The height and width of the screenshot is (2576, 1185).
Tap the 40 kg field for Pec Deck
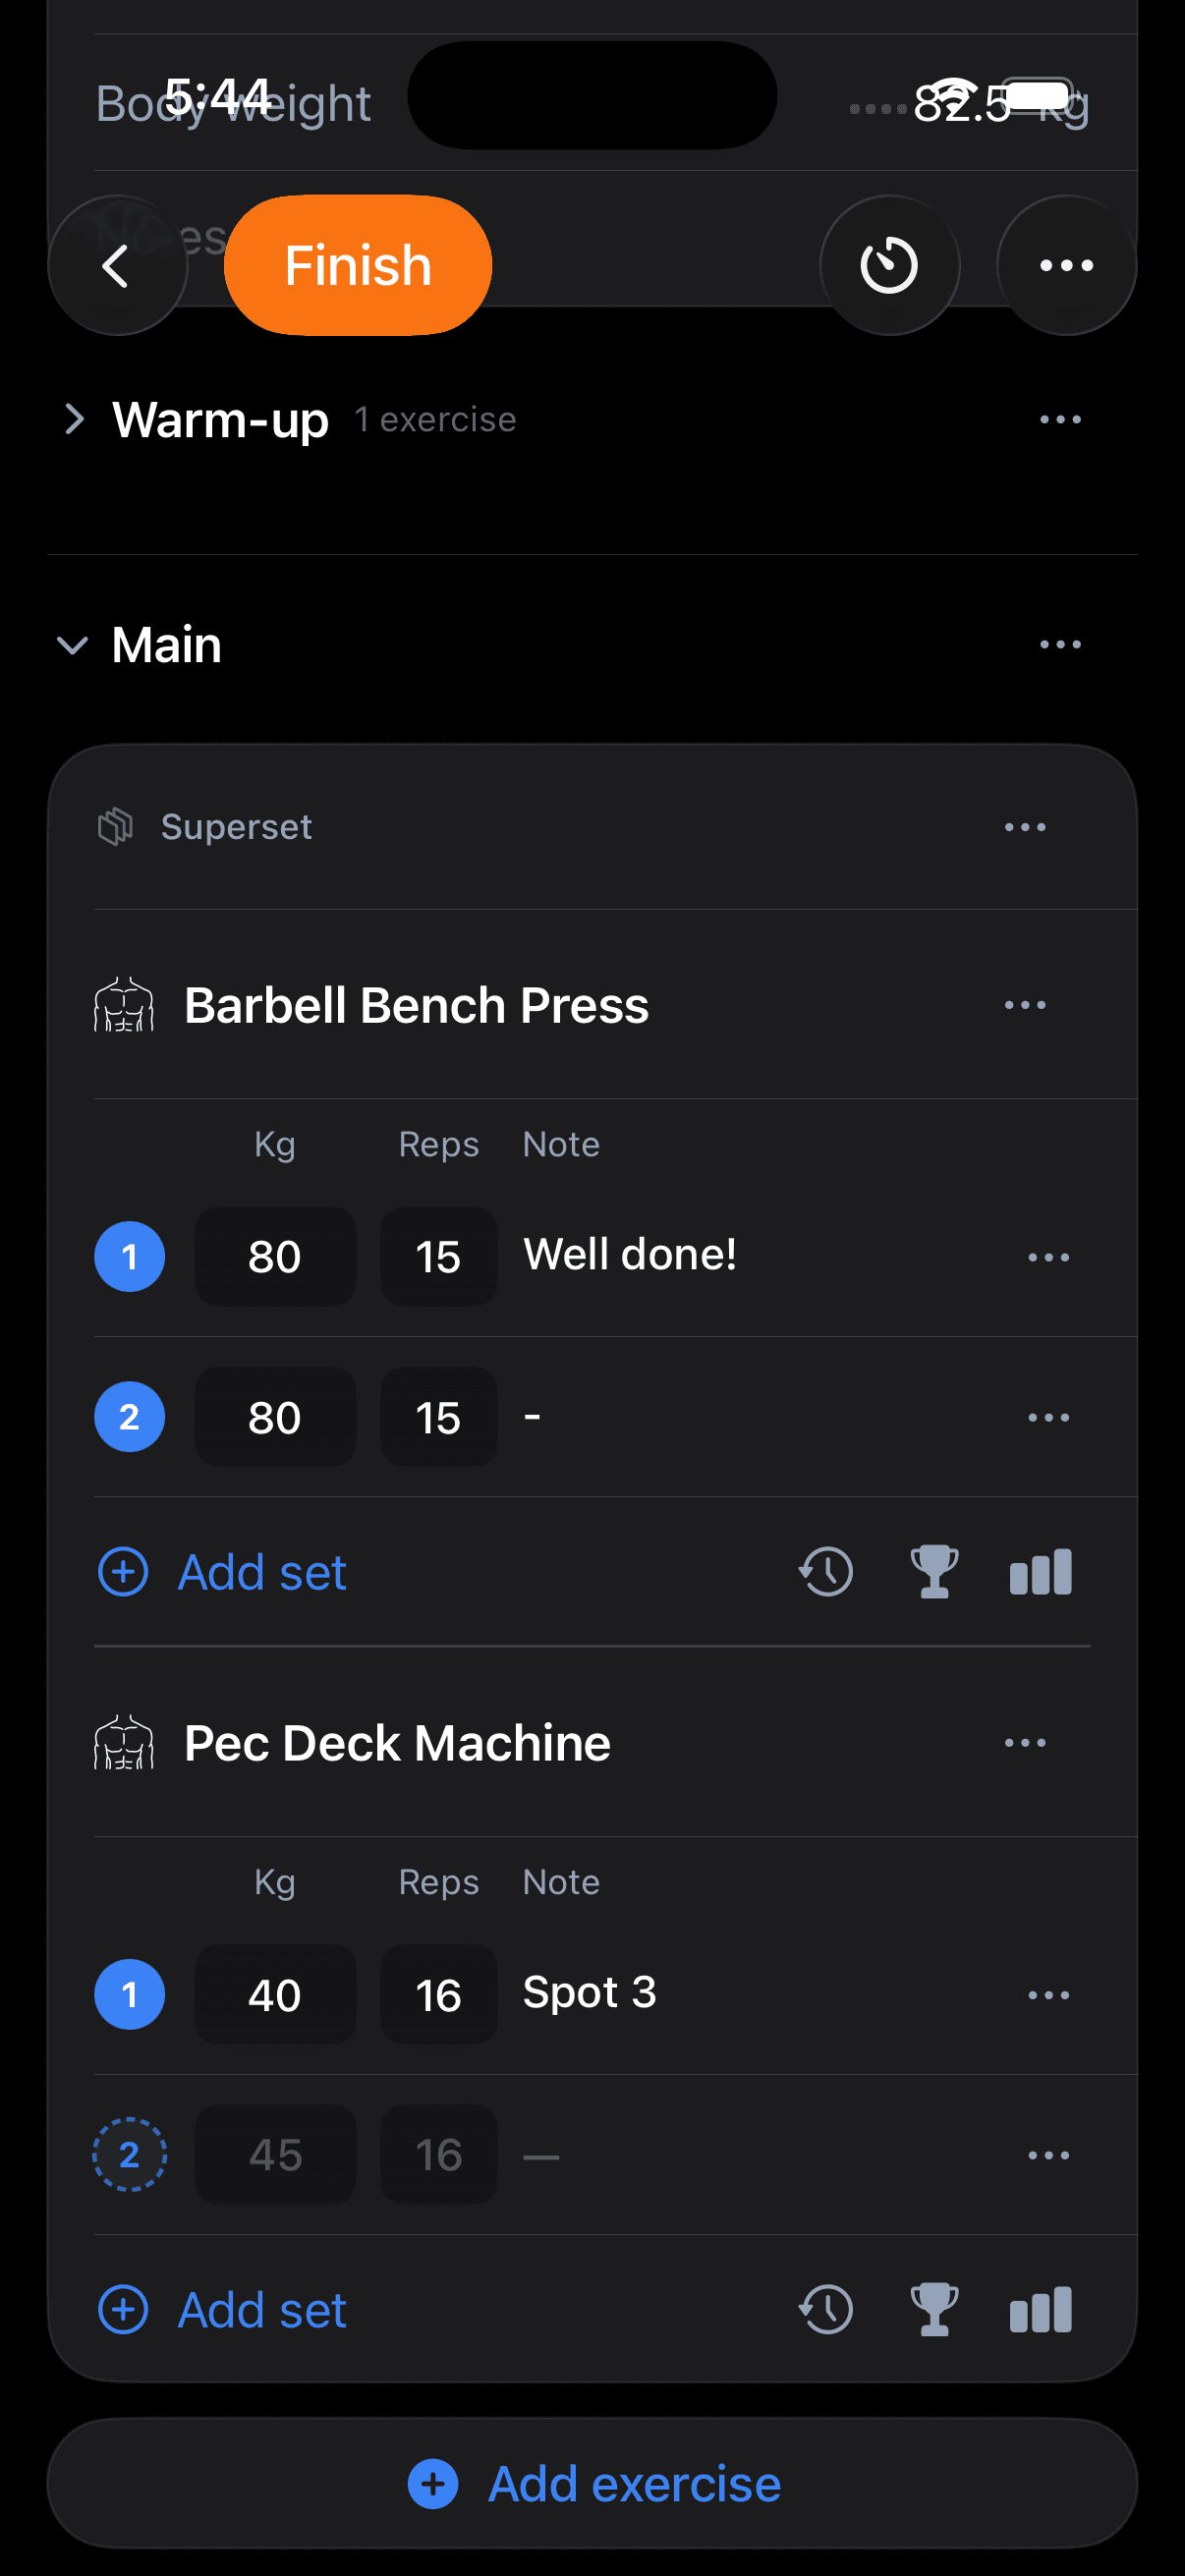pyautogui.click(x=275, y=1993)
